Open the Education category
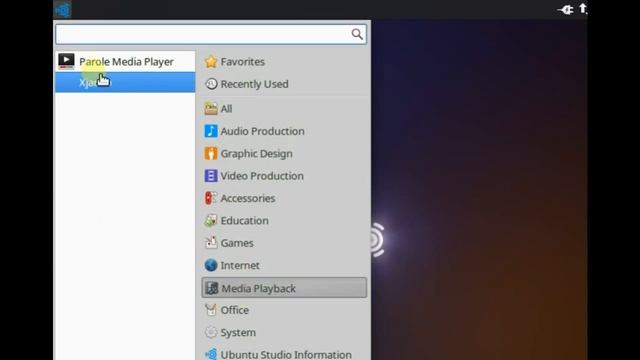Viewport: 640px width, 360px height. (284, 220)
